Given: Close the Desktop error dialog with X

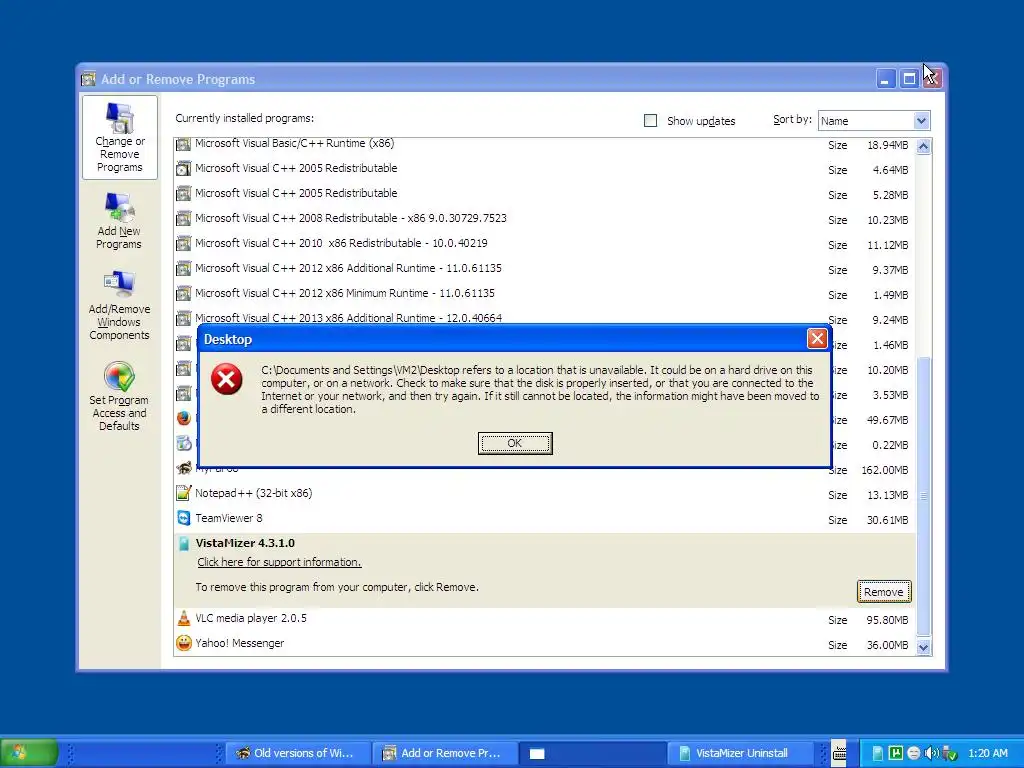Looking at the screenshot, I should [x=816, y=338].
